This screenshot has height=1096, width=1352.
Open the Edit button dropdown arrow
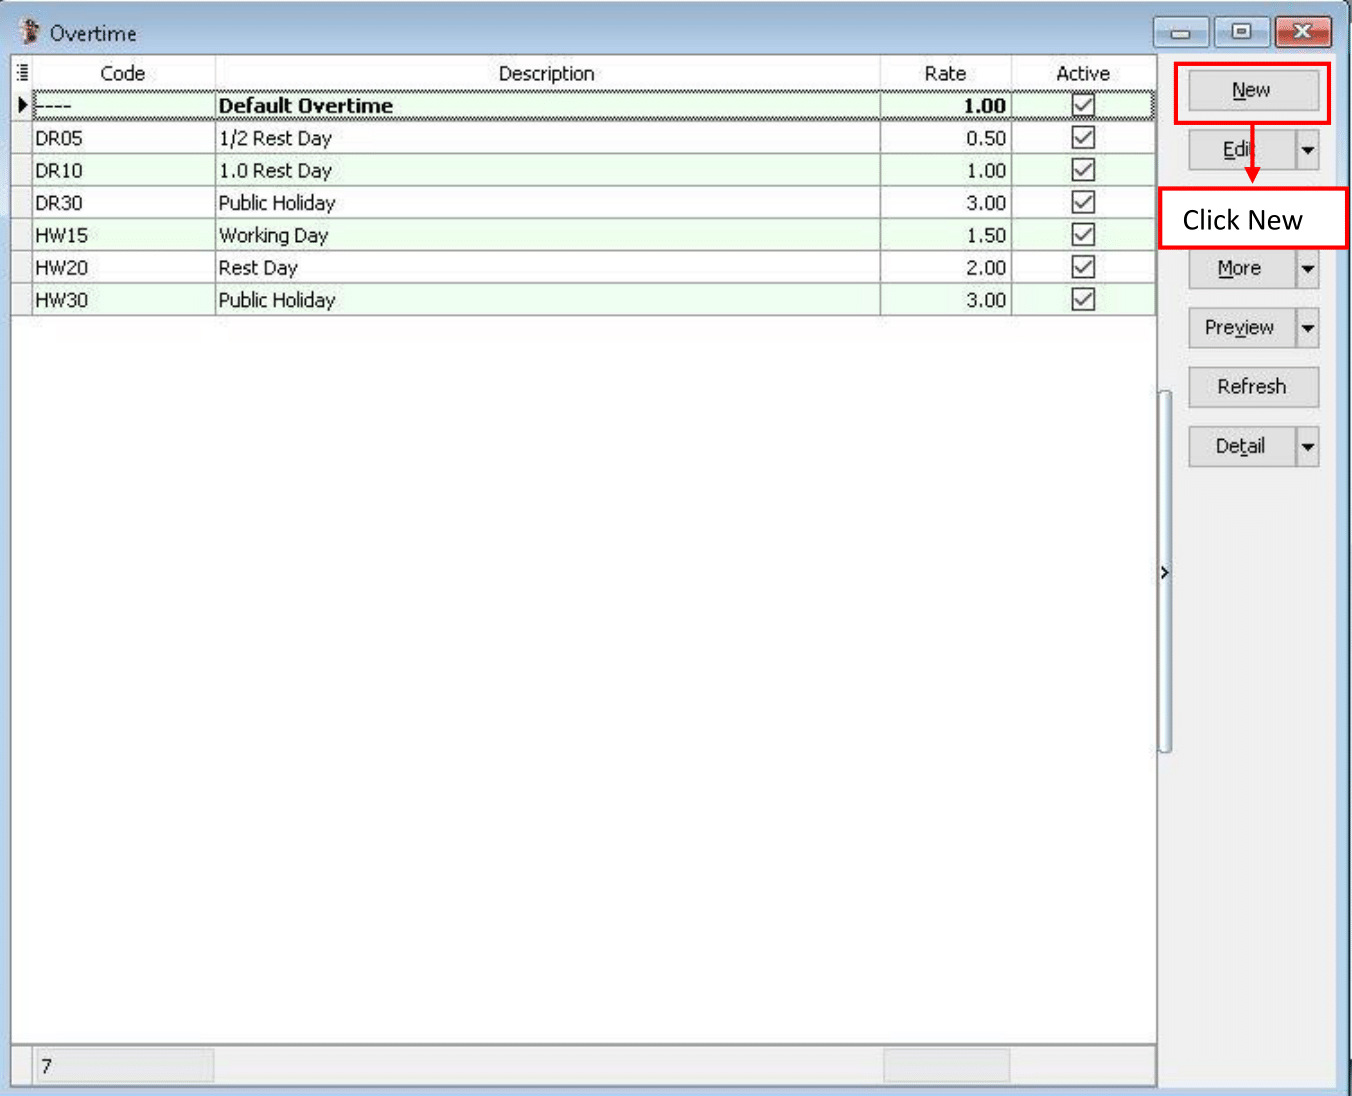point(1308,150)
